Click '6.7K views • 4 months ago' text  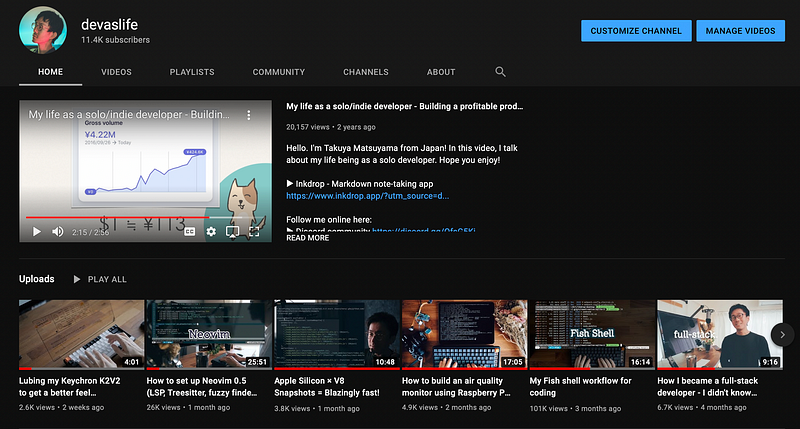[702, 408]
